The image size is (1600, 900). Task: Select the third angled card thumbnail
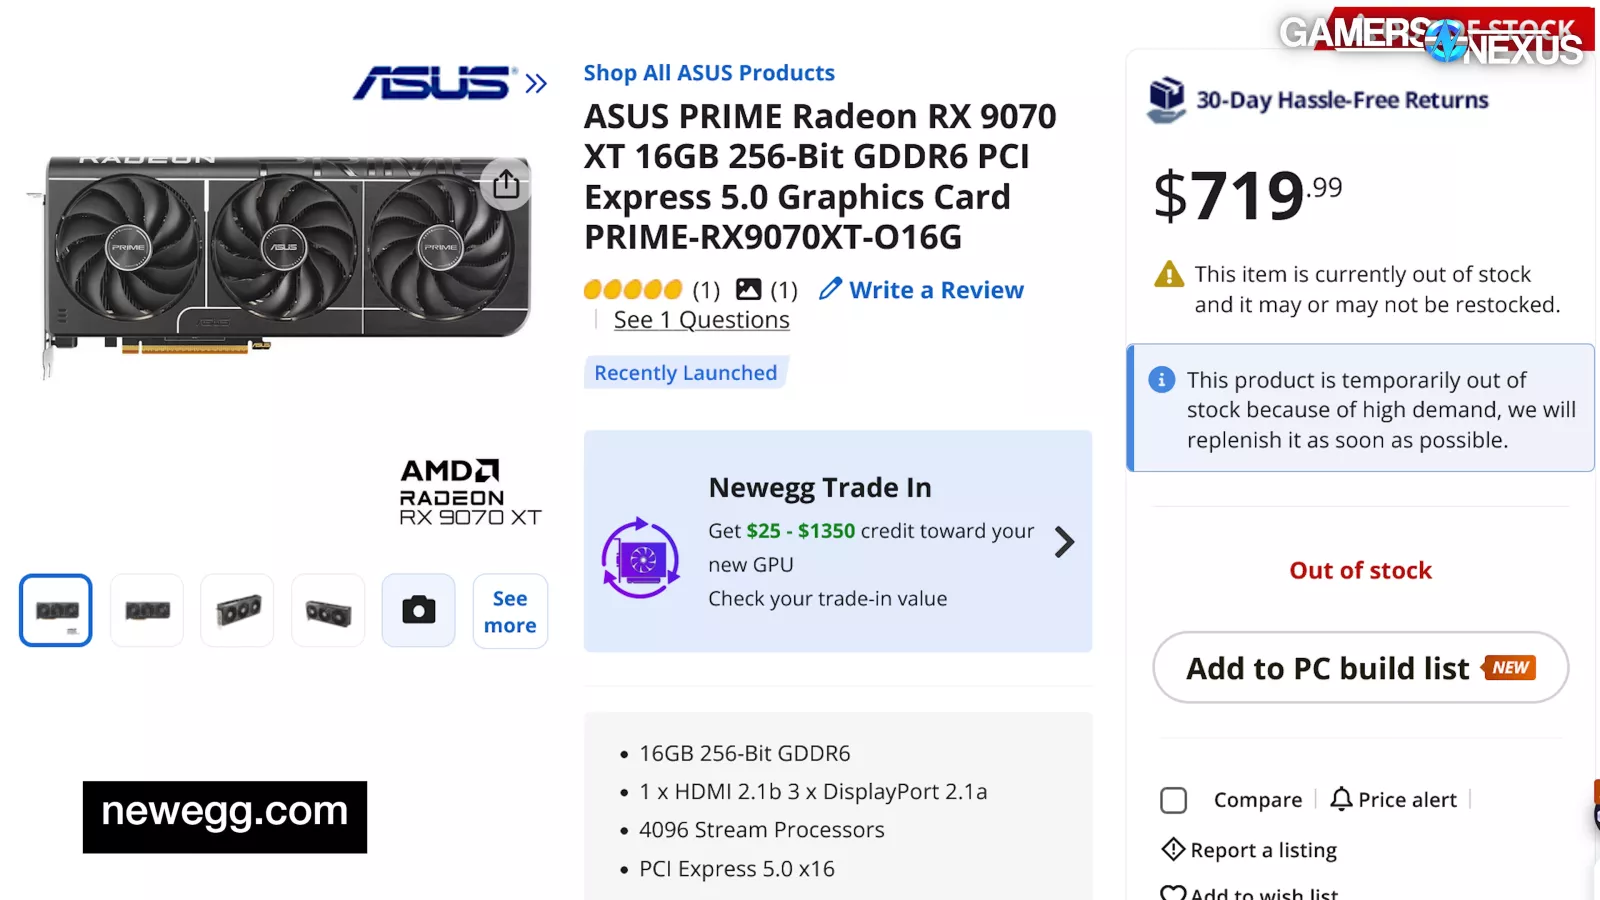pyautogui.click(x=238, y=610)
